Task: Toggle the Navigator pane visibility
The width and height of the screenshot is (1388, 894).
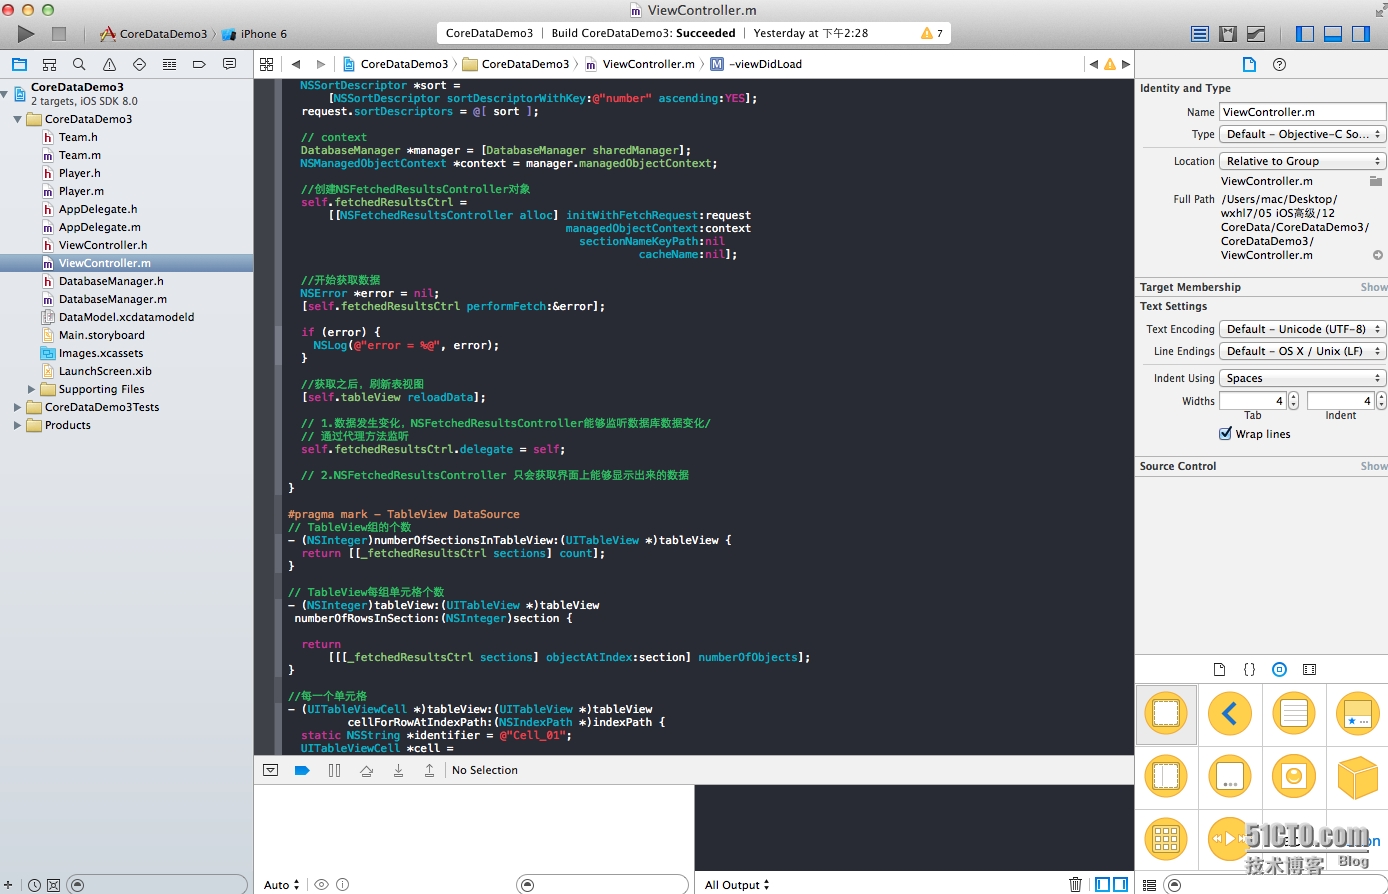Action: (x=1305, y=33)
